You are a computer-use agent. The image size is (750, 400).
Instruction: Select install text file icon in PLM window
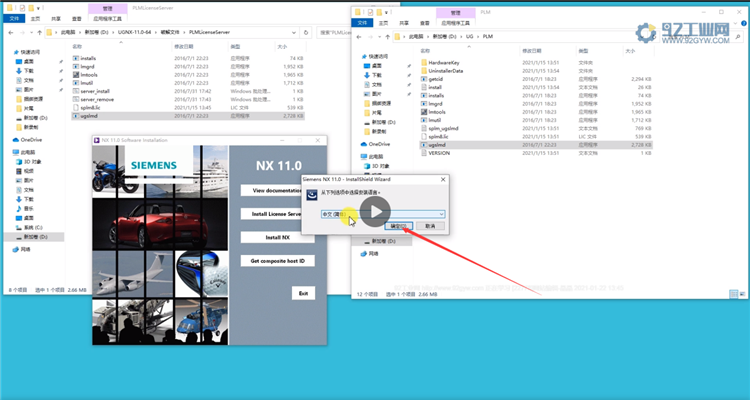coord(424,87)
